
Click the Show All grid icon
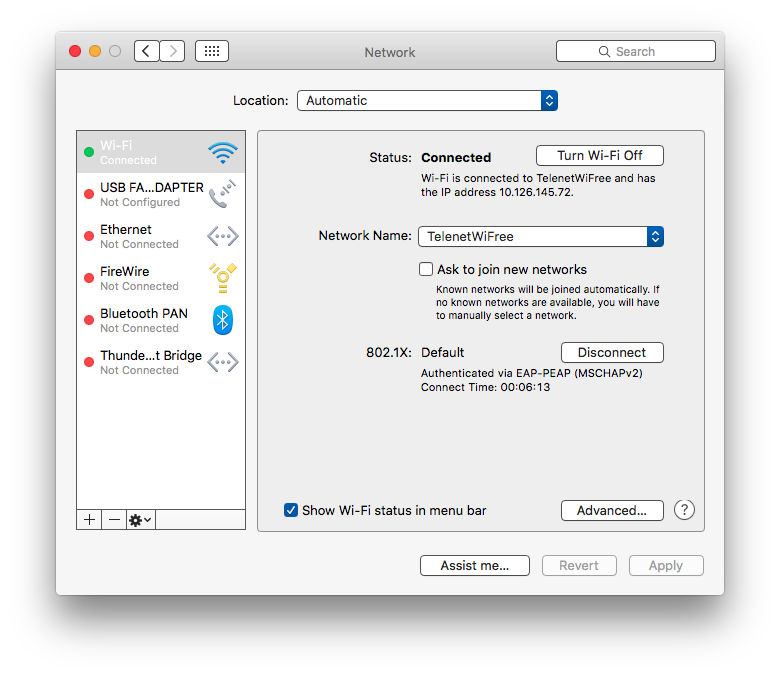click(212, 51)
